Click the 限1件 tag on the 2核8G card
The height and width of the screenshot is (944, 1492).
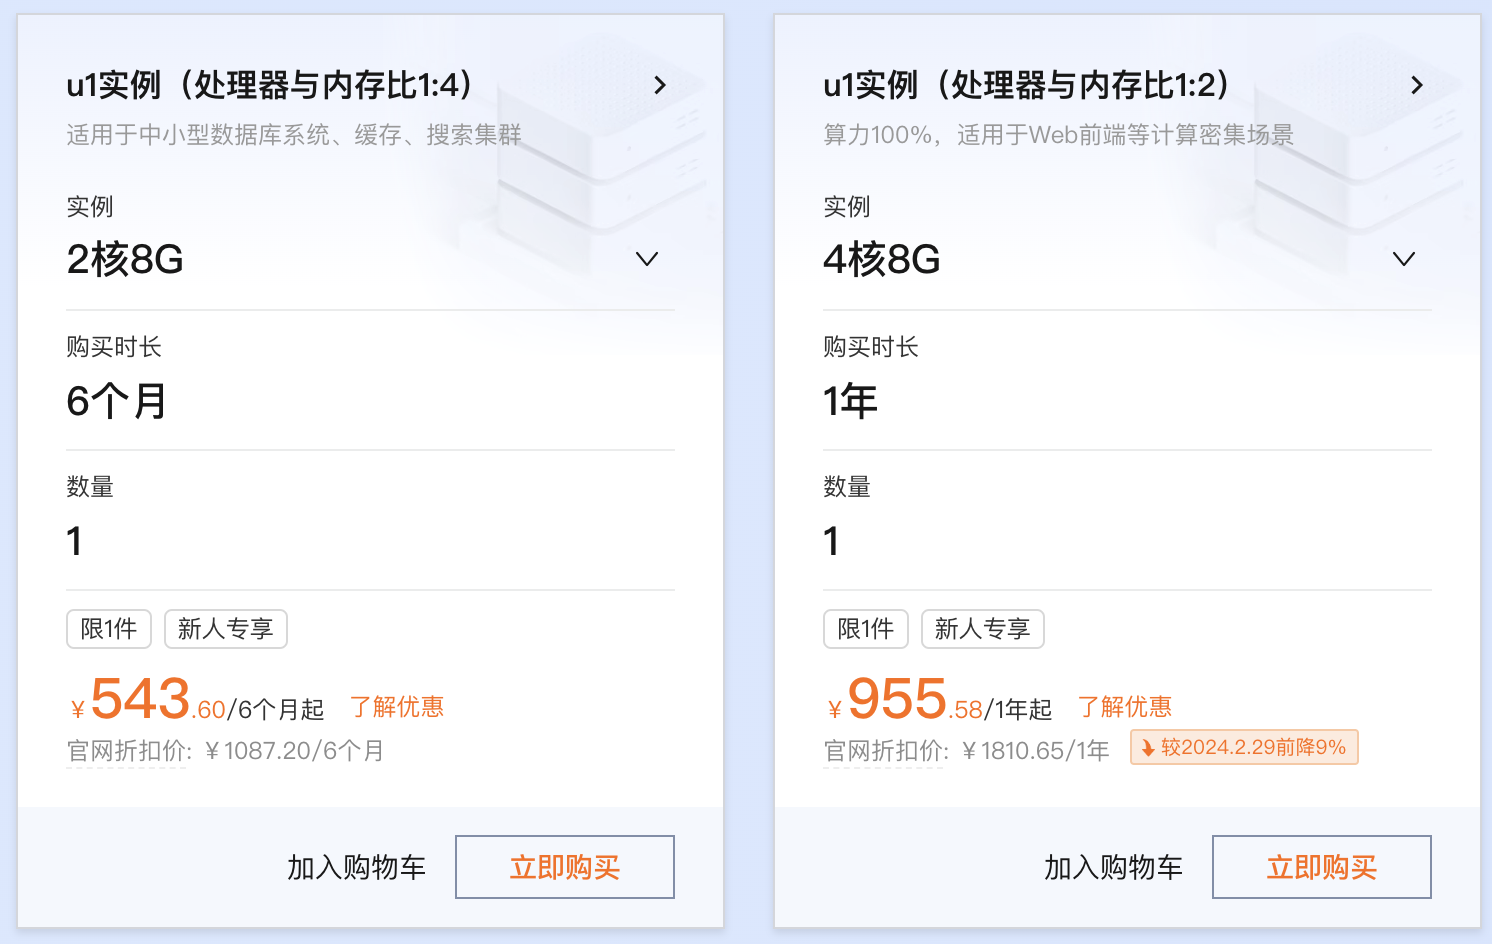click(108, 628)
